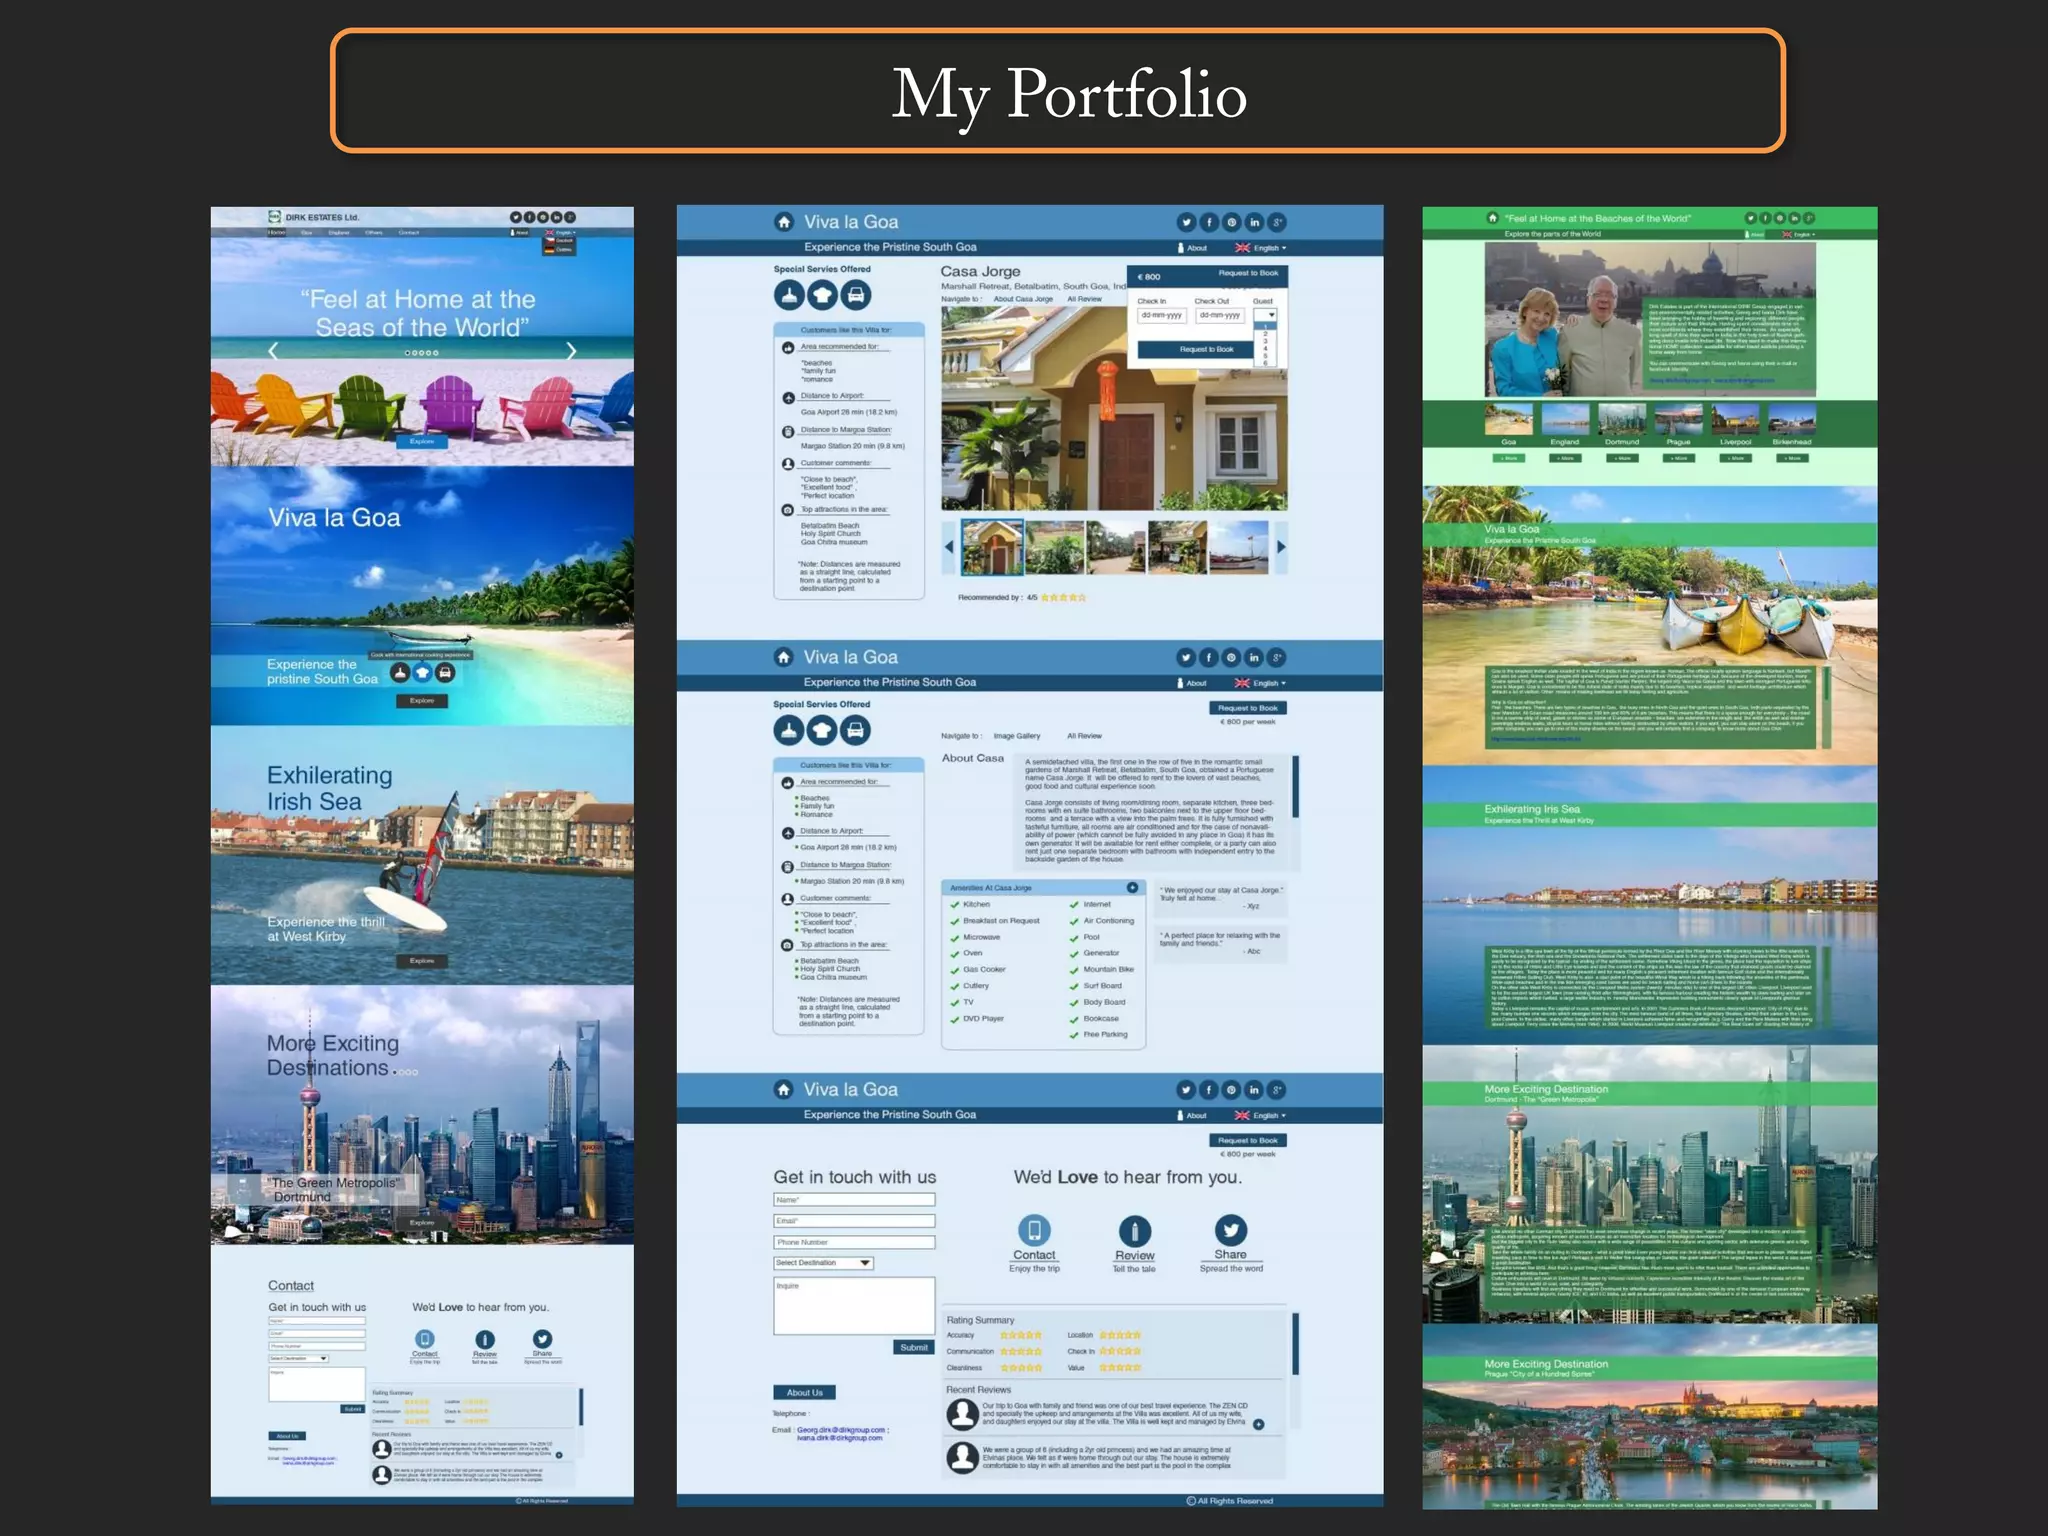Click home icon in the green mockup header
The width and height of the screenshot is (2048, 1536).
click(x=1492, y=218)
